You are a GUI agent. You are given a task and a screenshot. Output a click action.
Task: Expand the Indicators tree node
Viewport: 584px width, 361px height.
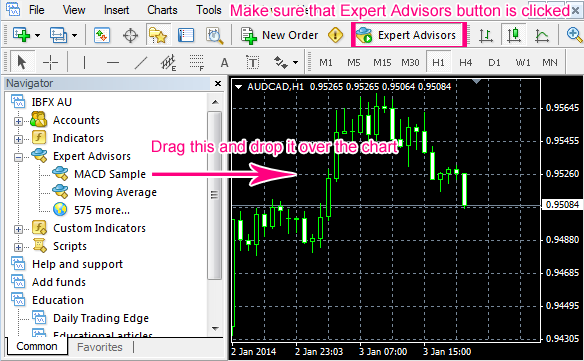coord(18,139)
